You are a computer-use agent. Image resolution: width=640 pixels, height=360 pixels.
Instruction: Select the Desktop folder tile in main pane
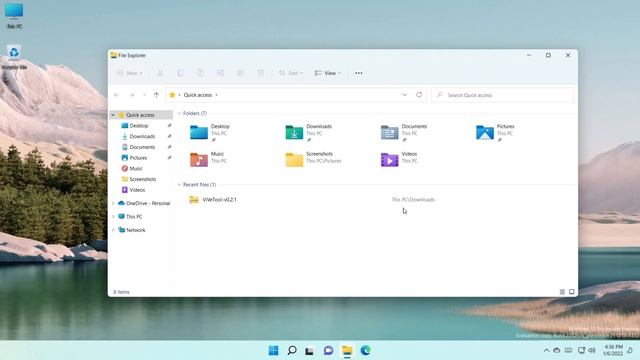pyautogui.click(x=211, y=132)
